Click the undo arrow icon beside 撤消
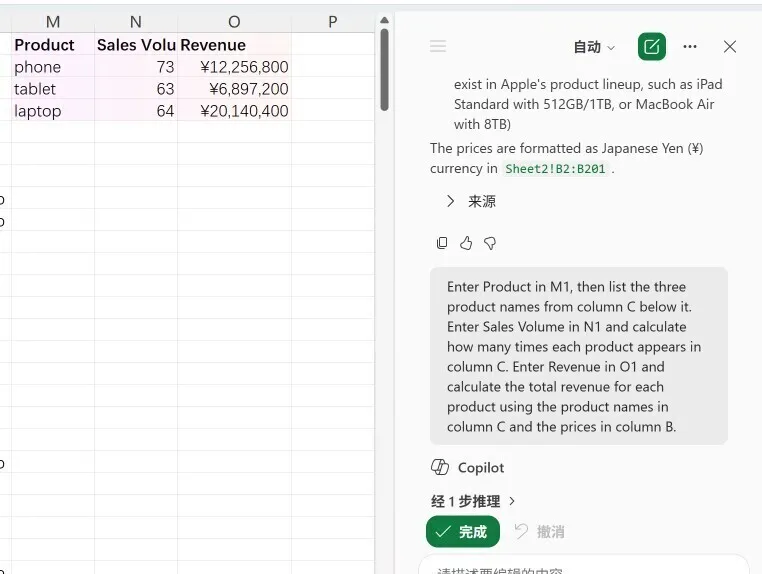Screen dimensions: 762x574 [521, 531]
